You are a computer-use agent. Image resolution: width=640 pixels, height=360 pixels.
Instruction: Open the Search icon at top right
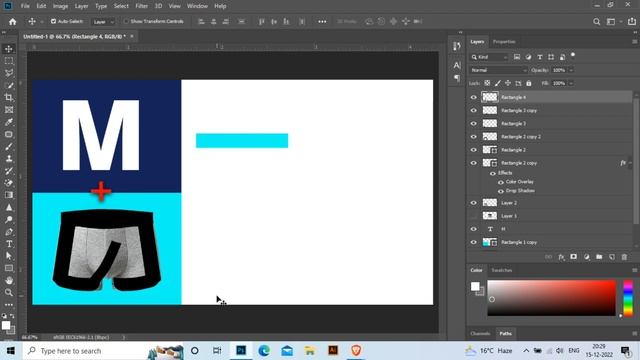[596, 22]
